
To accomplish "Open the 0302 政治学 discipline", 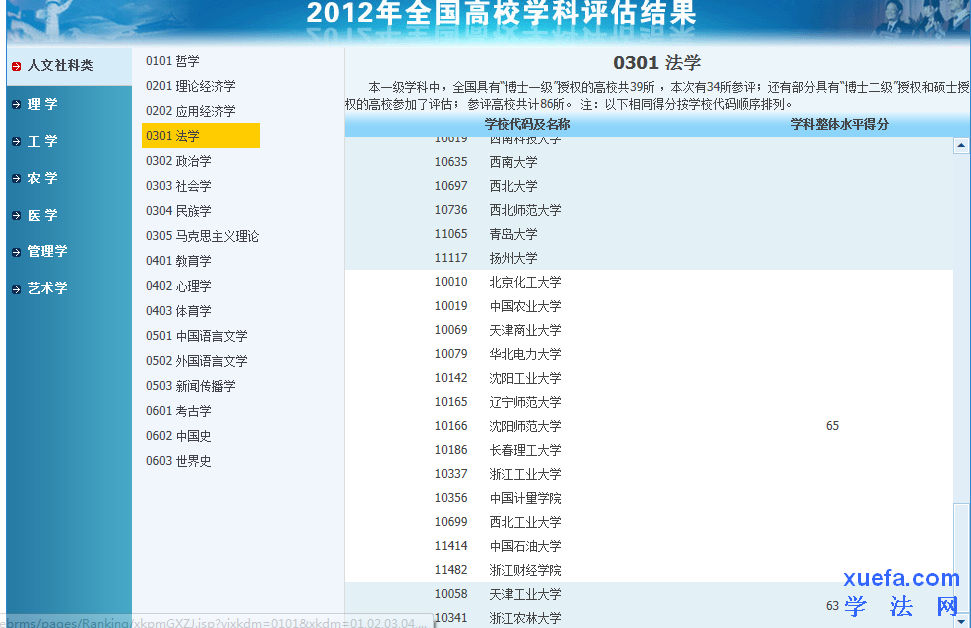I will pyautogui.click(x=178, y=161).
